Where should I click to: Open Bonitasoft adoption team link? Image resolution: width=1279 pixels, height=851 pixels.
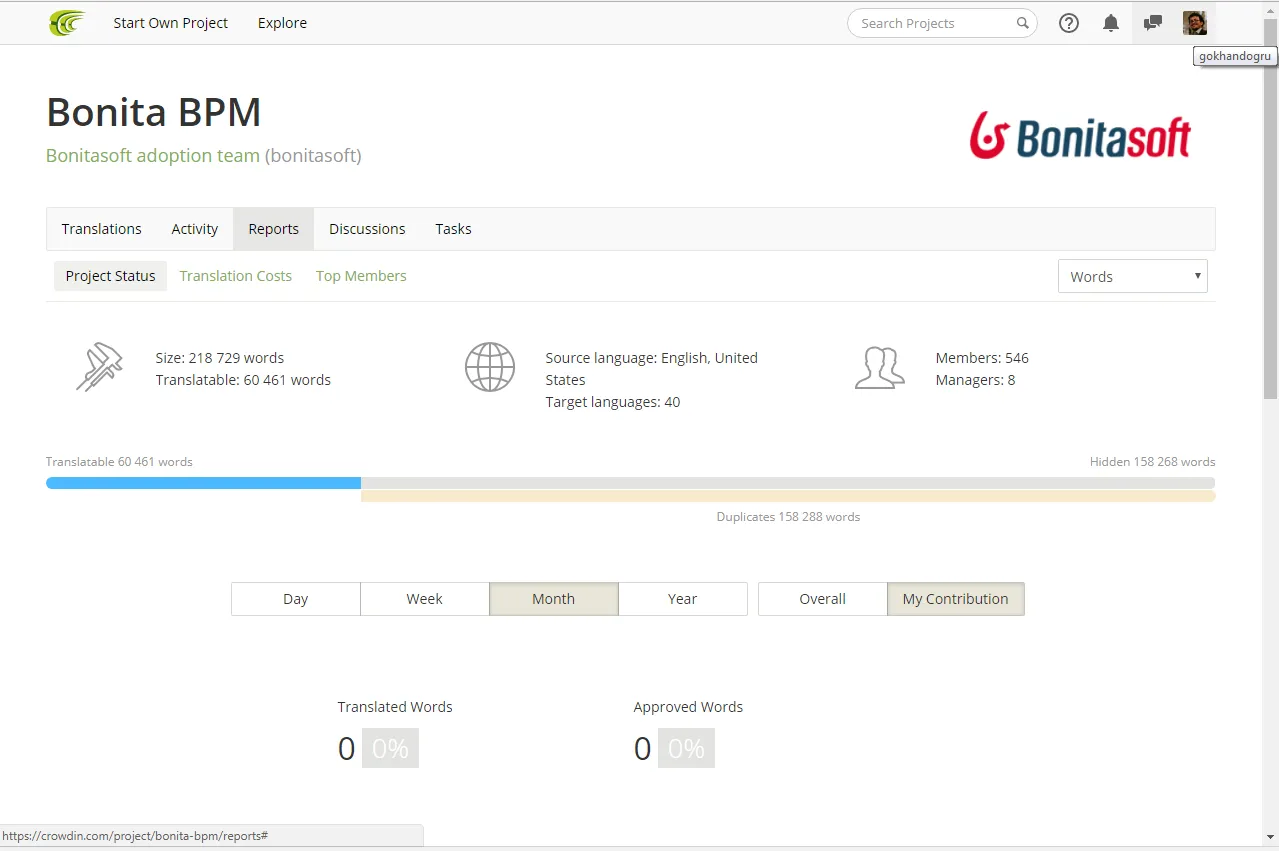click(153, 156)
